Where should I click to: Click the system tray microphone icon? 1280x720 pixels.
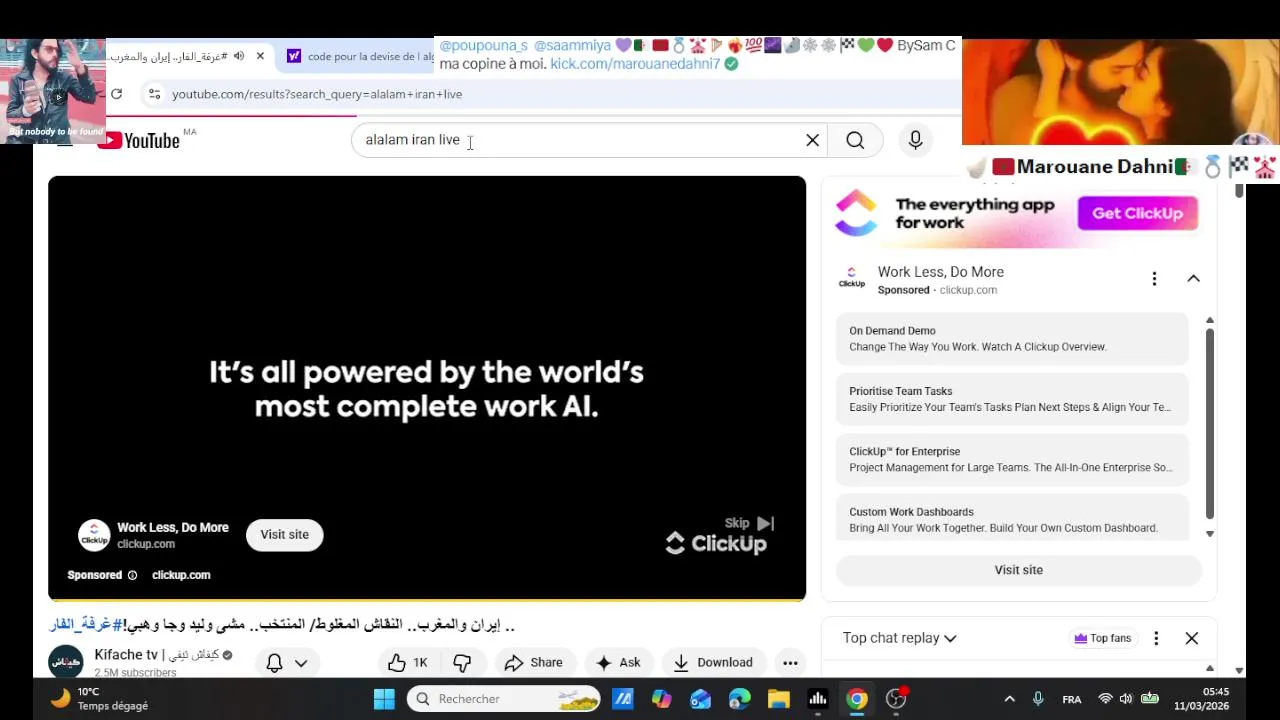click(1038, 699)
